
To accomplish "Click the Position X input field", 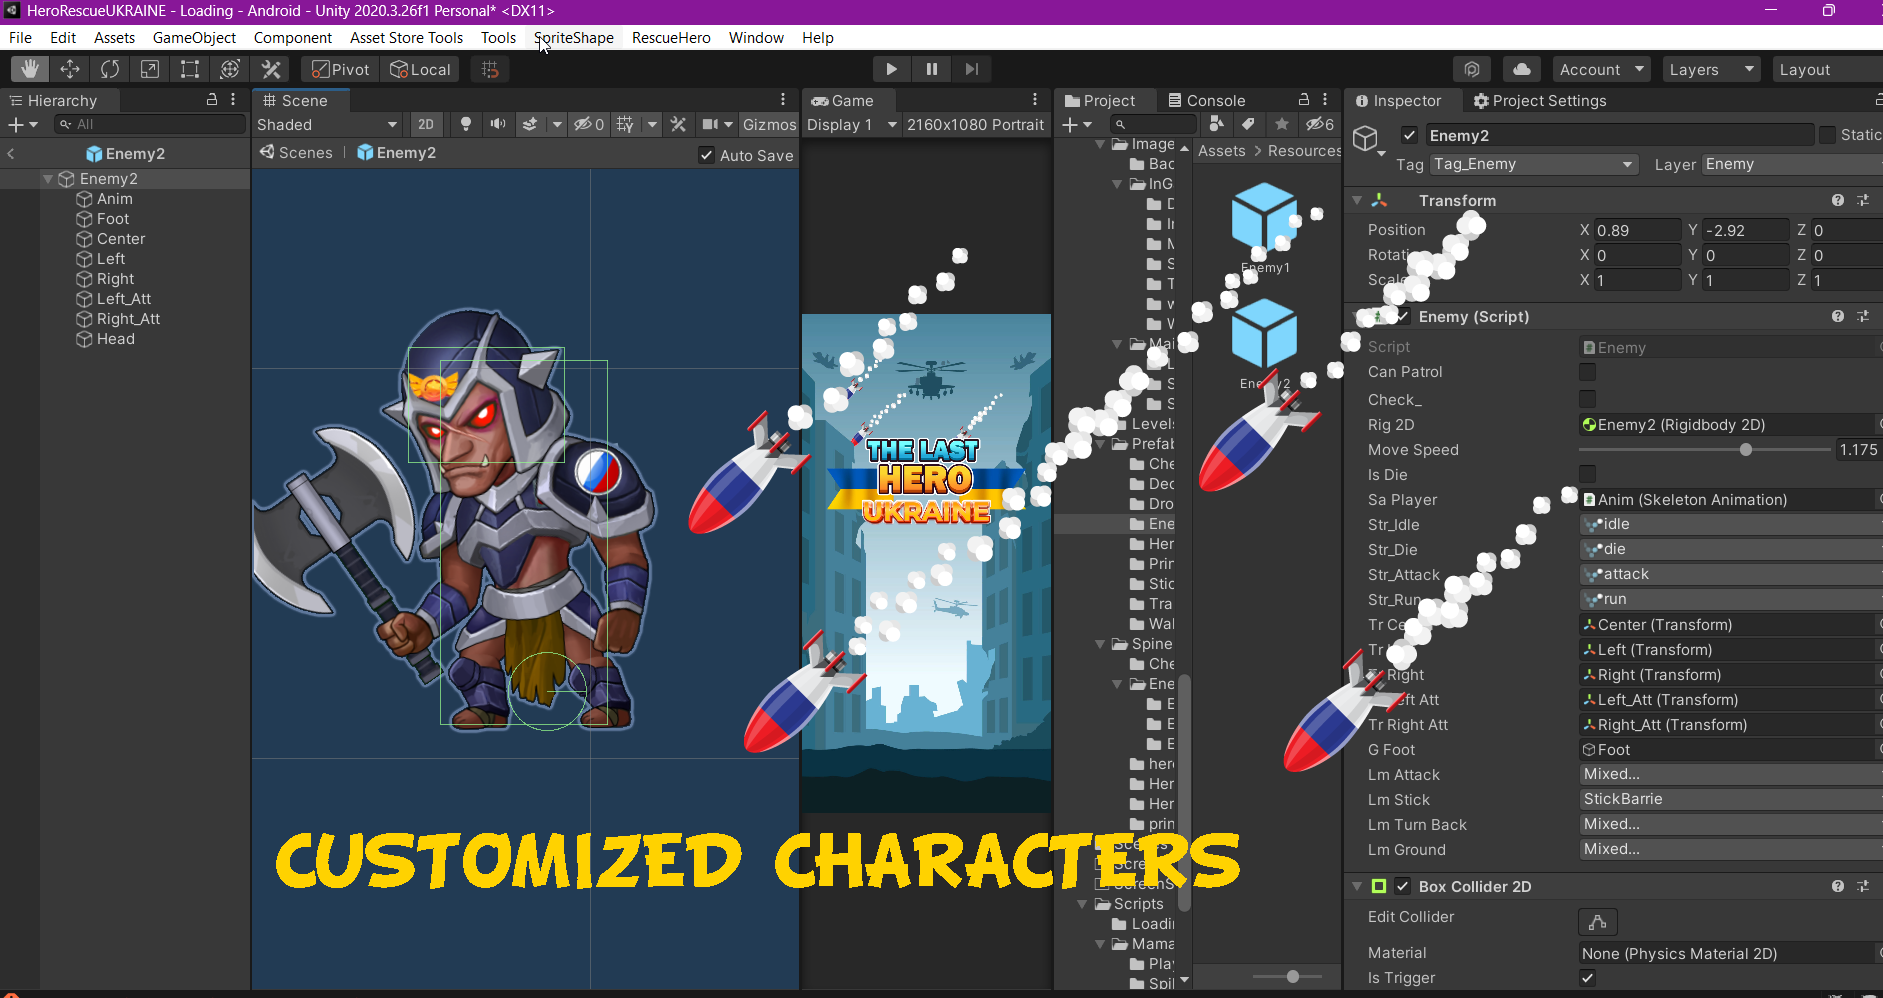I will point(1636,230).
